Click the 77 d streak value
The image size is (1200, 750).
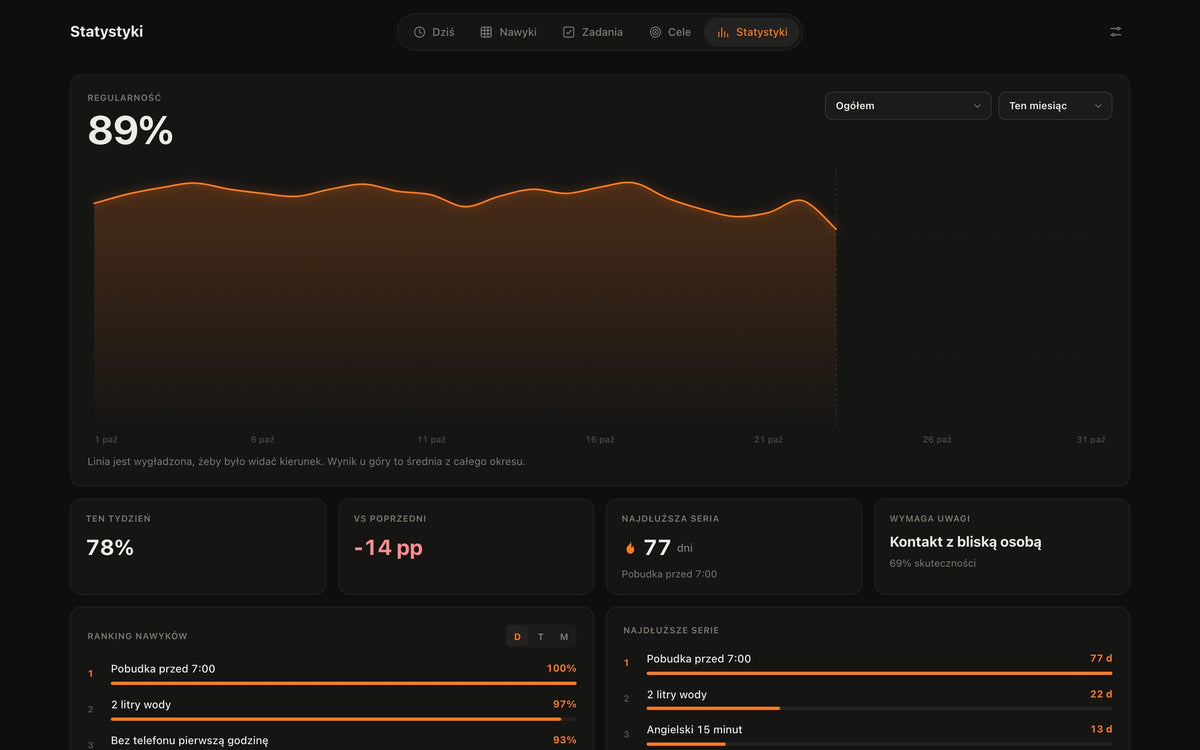[1101, 659]
